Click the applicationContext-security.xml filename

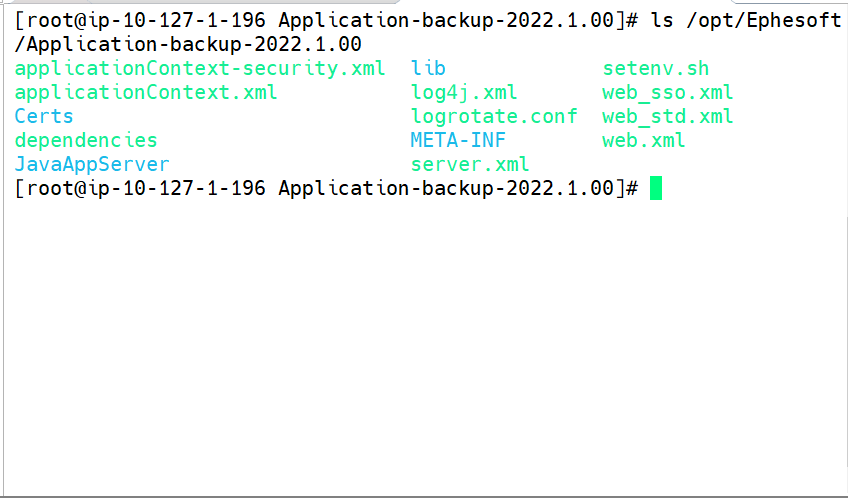(200, 69)
